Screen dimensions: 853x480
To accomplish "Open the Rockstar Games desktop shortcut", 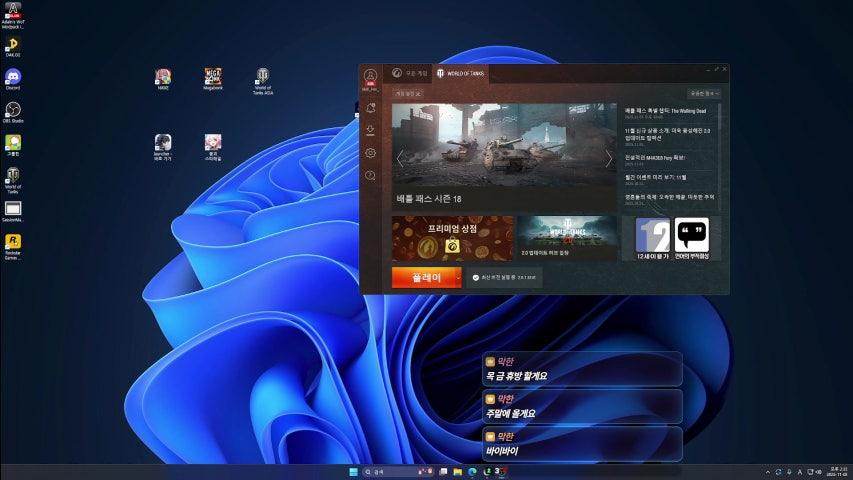I will 13,242.
